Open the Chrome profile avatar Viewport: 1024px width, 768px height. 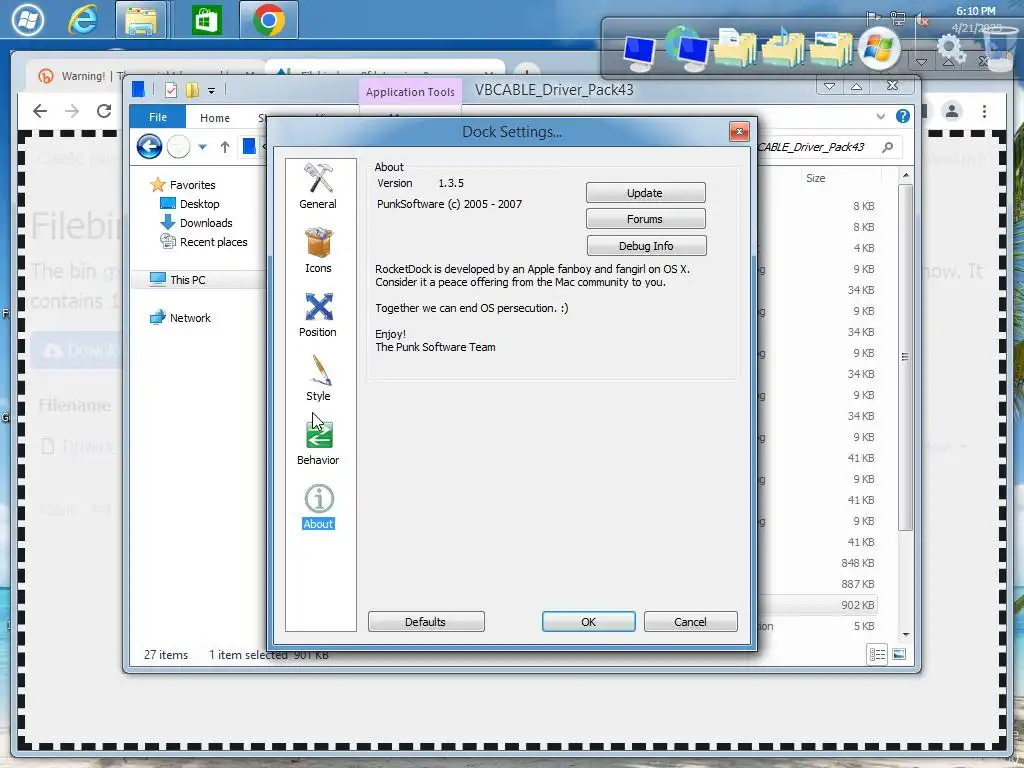point(952,111)
